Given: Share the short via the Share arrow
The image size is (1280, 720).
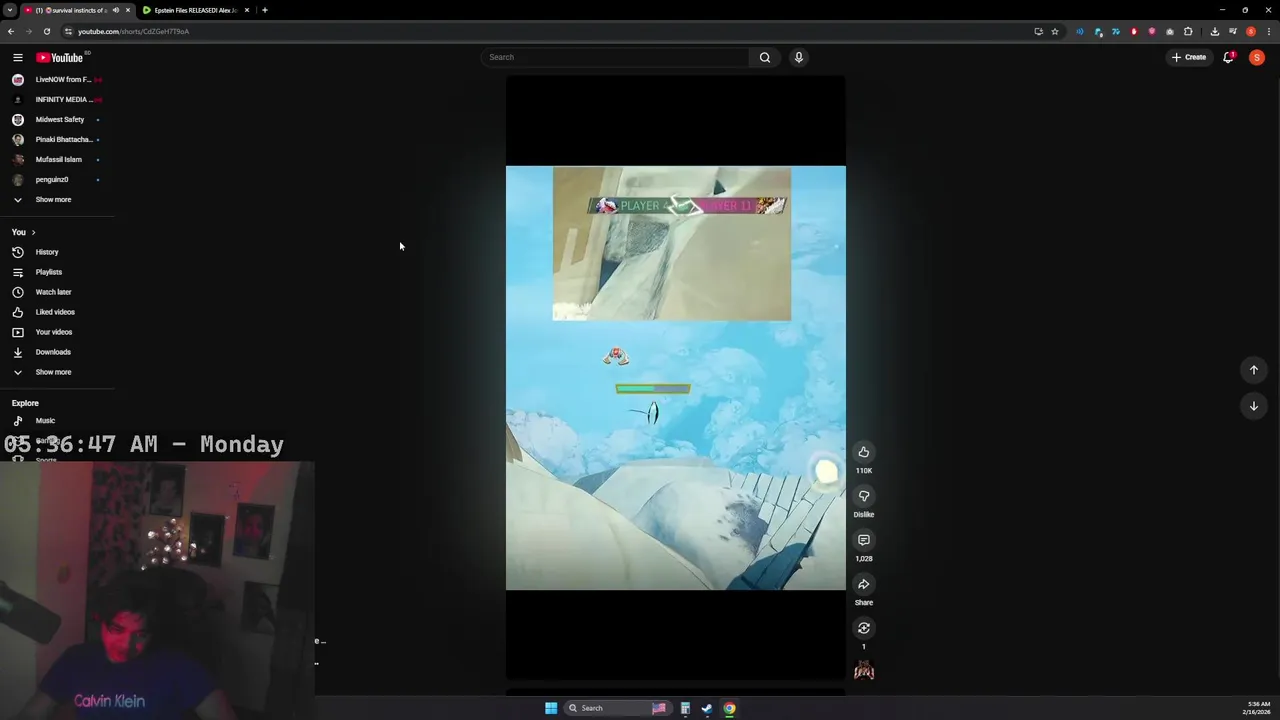Looking at the screenshot, I should (x=864, y=584).
